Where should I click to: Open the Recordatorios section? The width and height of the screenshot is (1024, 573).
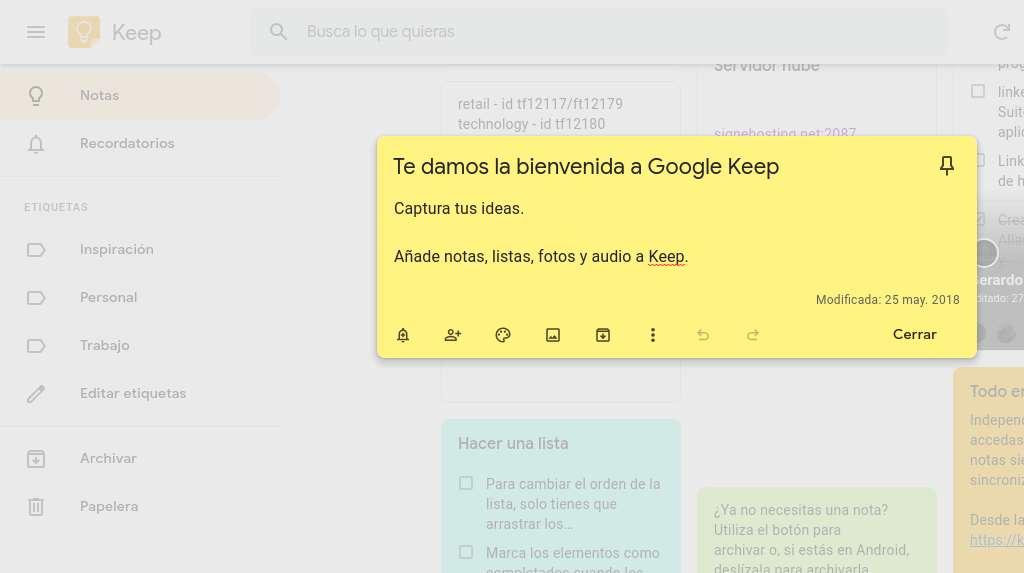coord(127,144)
